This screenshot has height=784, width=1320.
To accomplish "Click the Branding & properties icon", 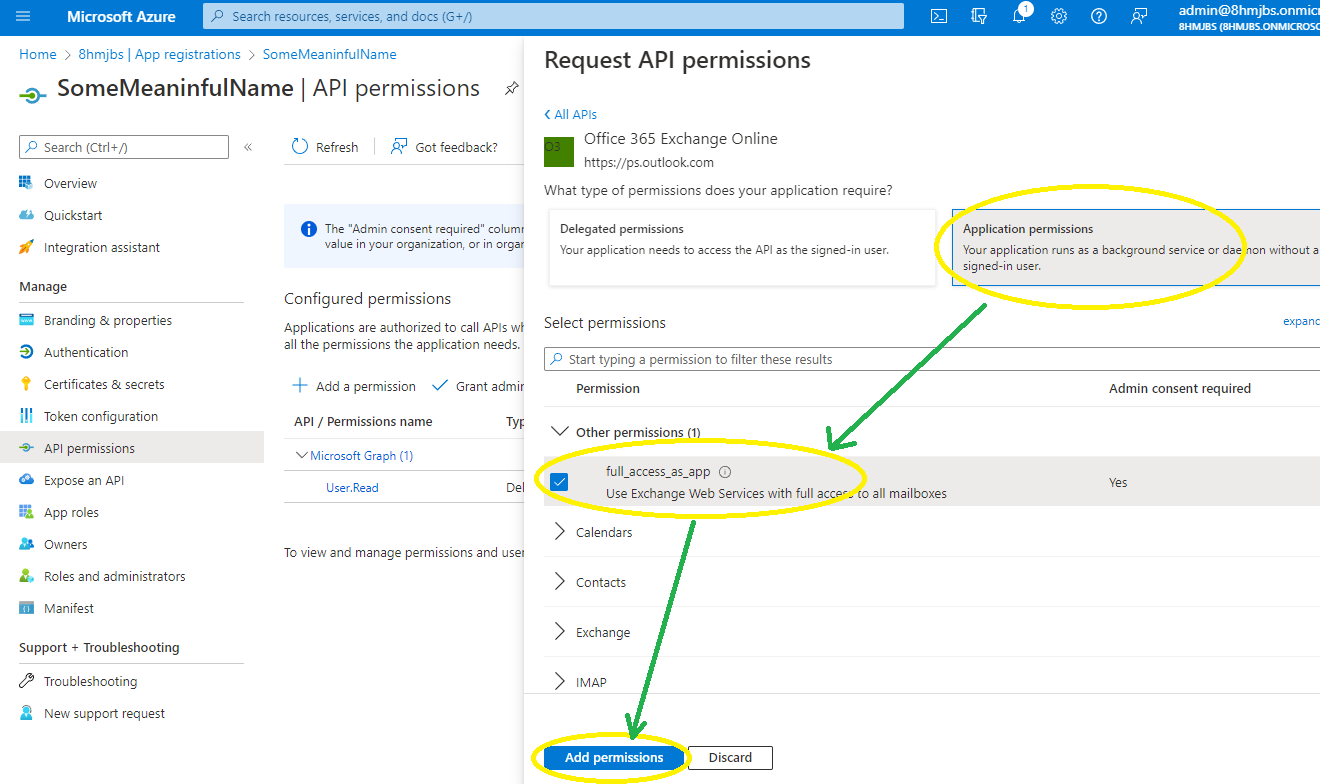I will click(27, 320).
